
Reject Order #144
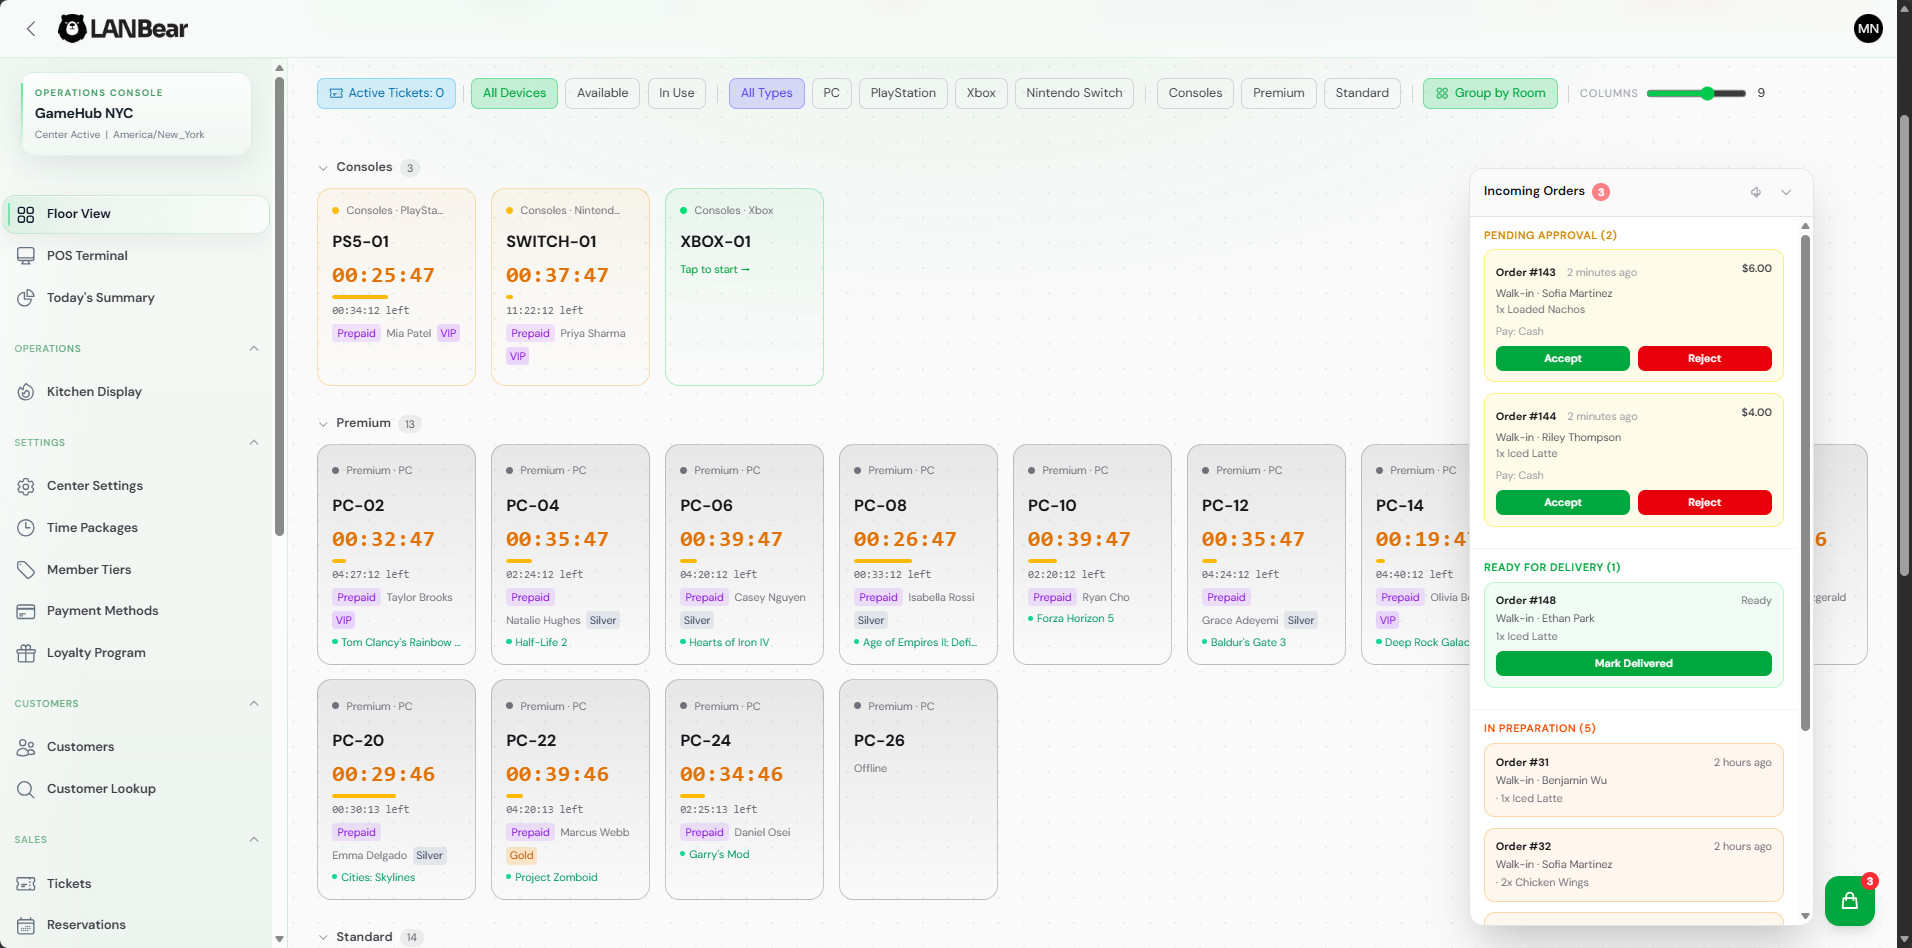pos(1705,503)
